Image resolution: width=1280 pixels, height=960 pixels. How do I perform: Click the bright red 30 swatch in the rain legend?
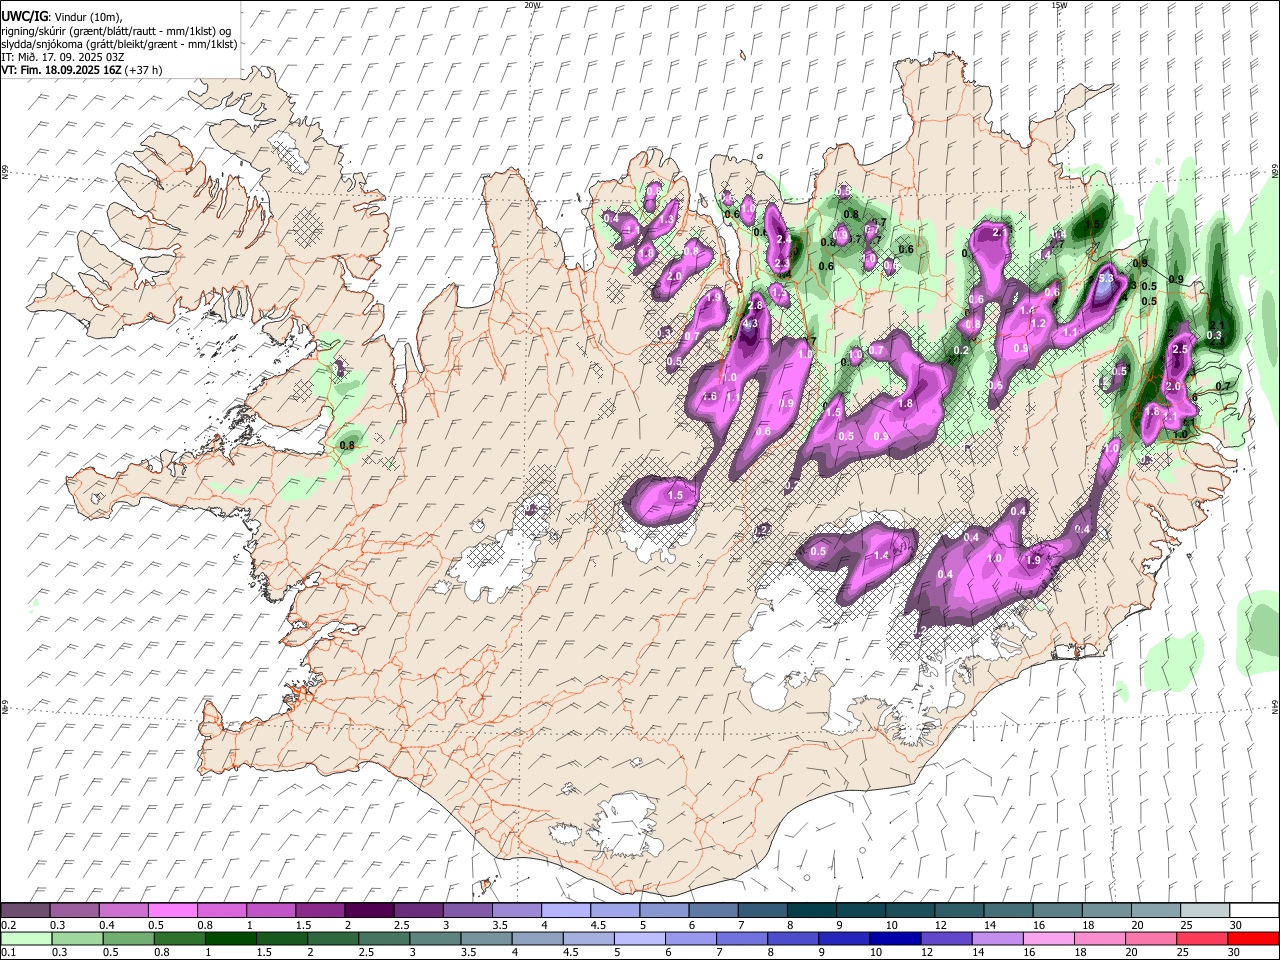(1252, 938)
